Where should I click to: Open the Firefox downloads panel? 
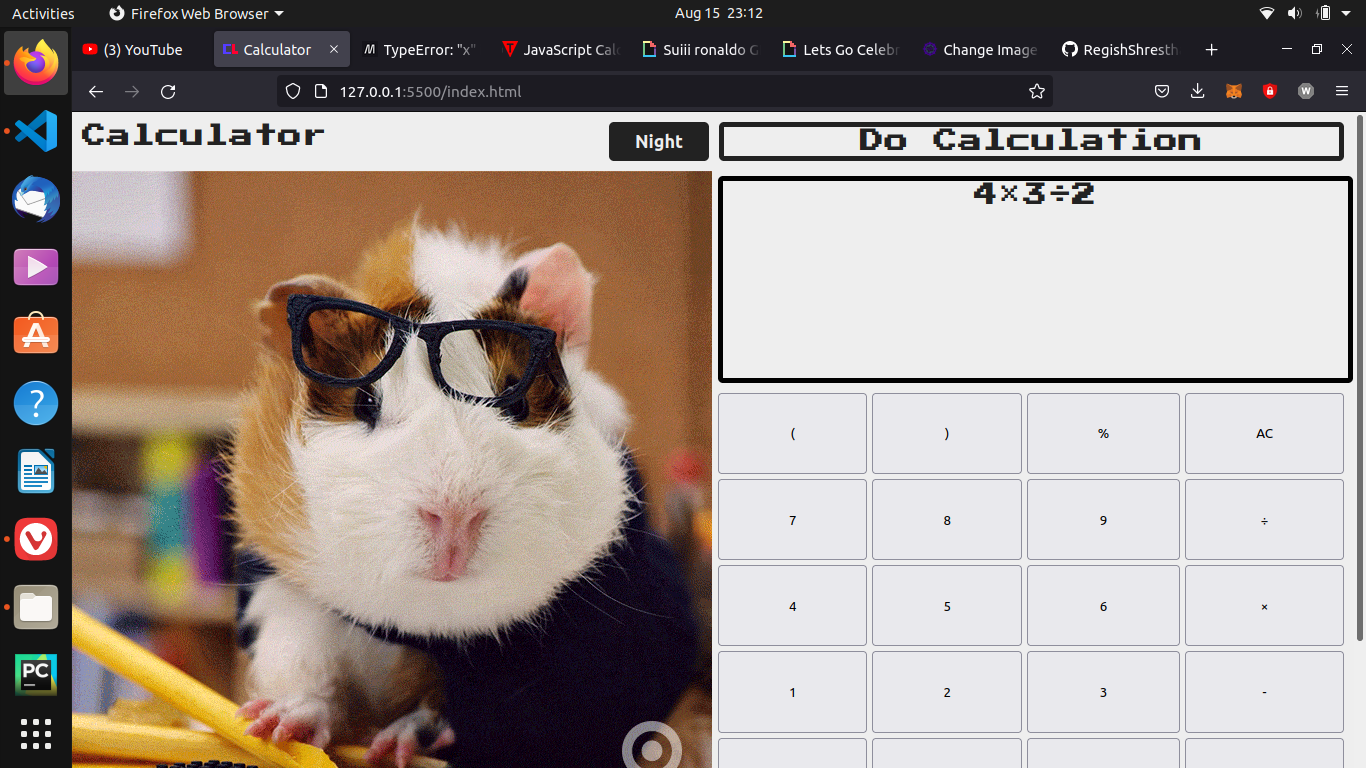click(1198, 92)
